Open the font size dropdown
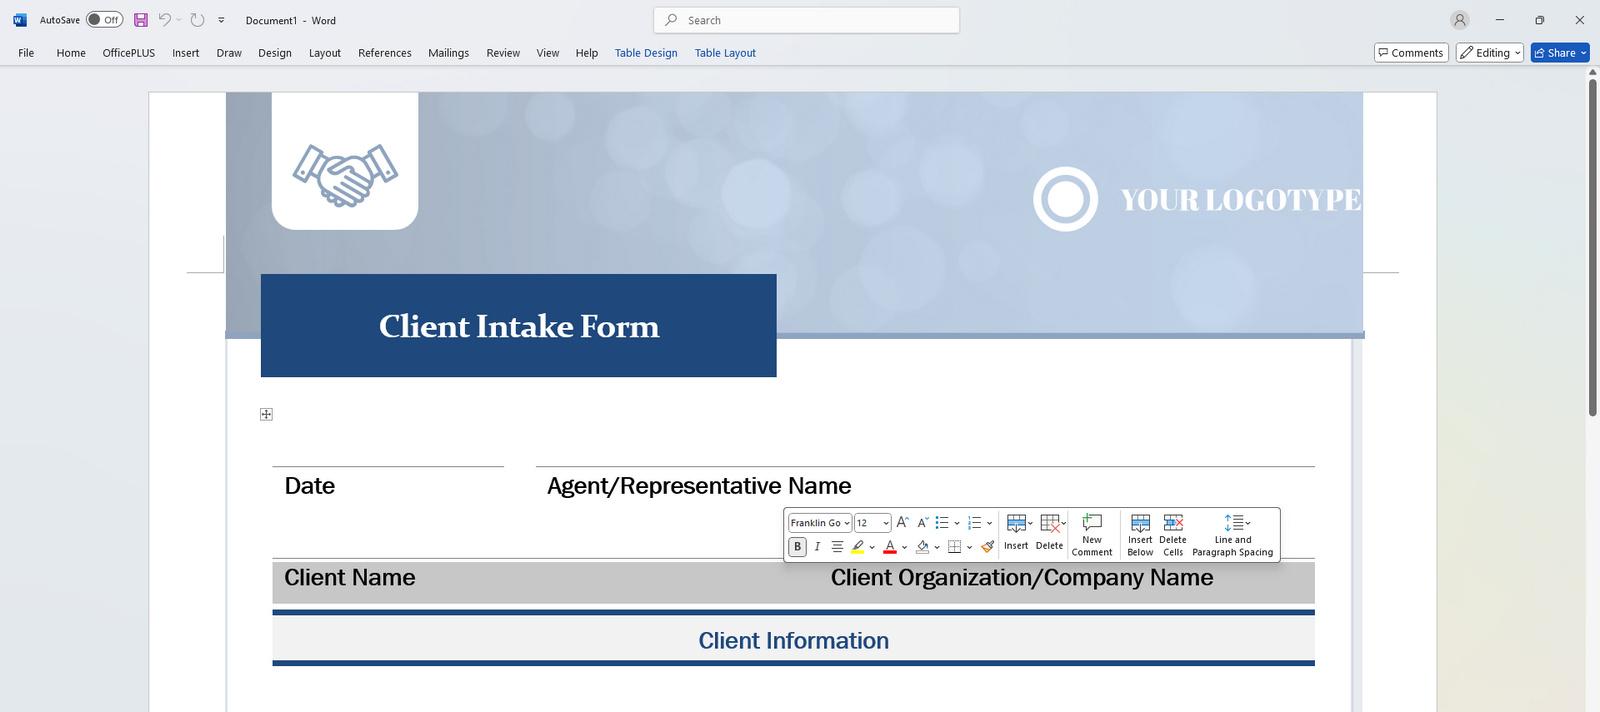 click(x=886, y=523)
